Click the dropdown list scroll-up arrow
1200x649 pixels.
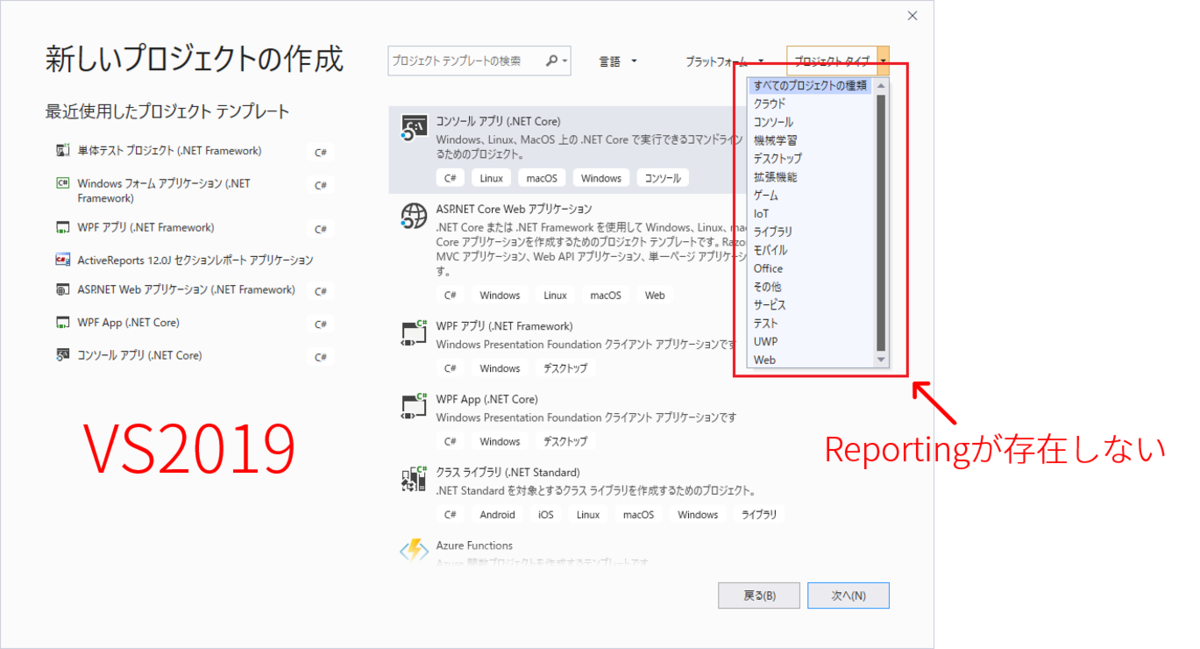pos(881,86)
